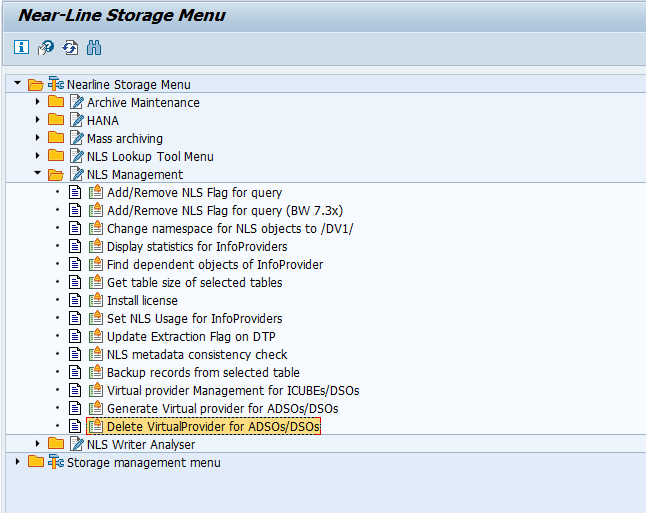Select Update Extraction Flag on DTP

(191, 337)
